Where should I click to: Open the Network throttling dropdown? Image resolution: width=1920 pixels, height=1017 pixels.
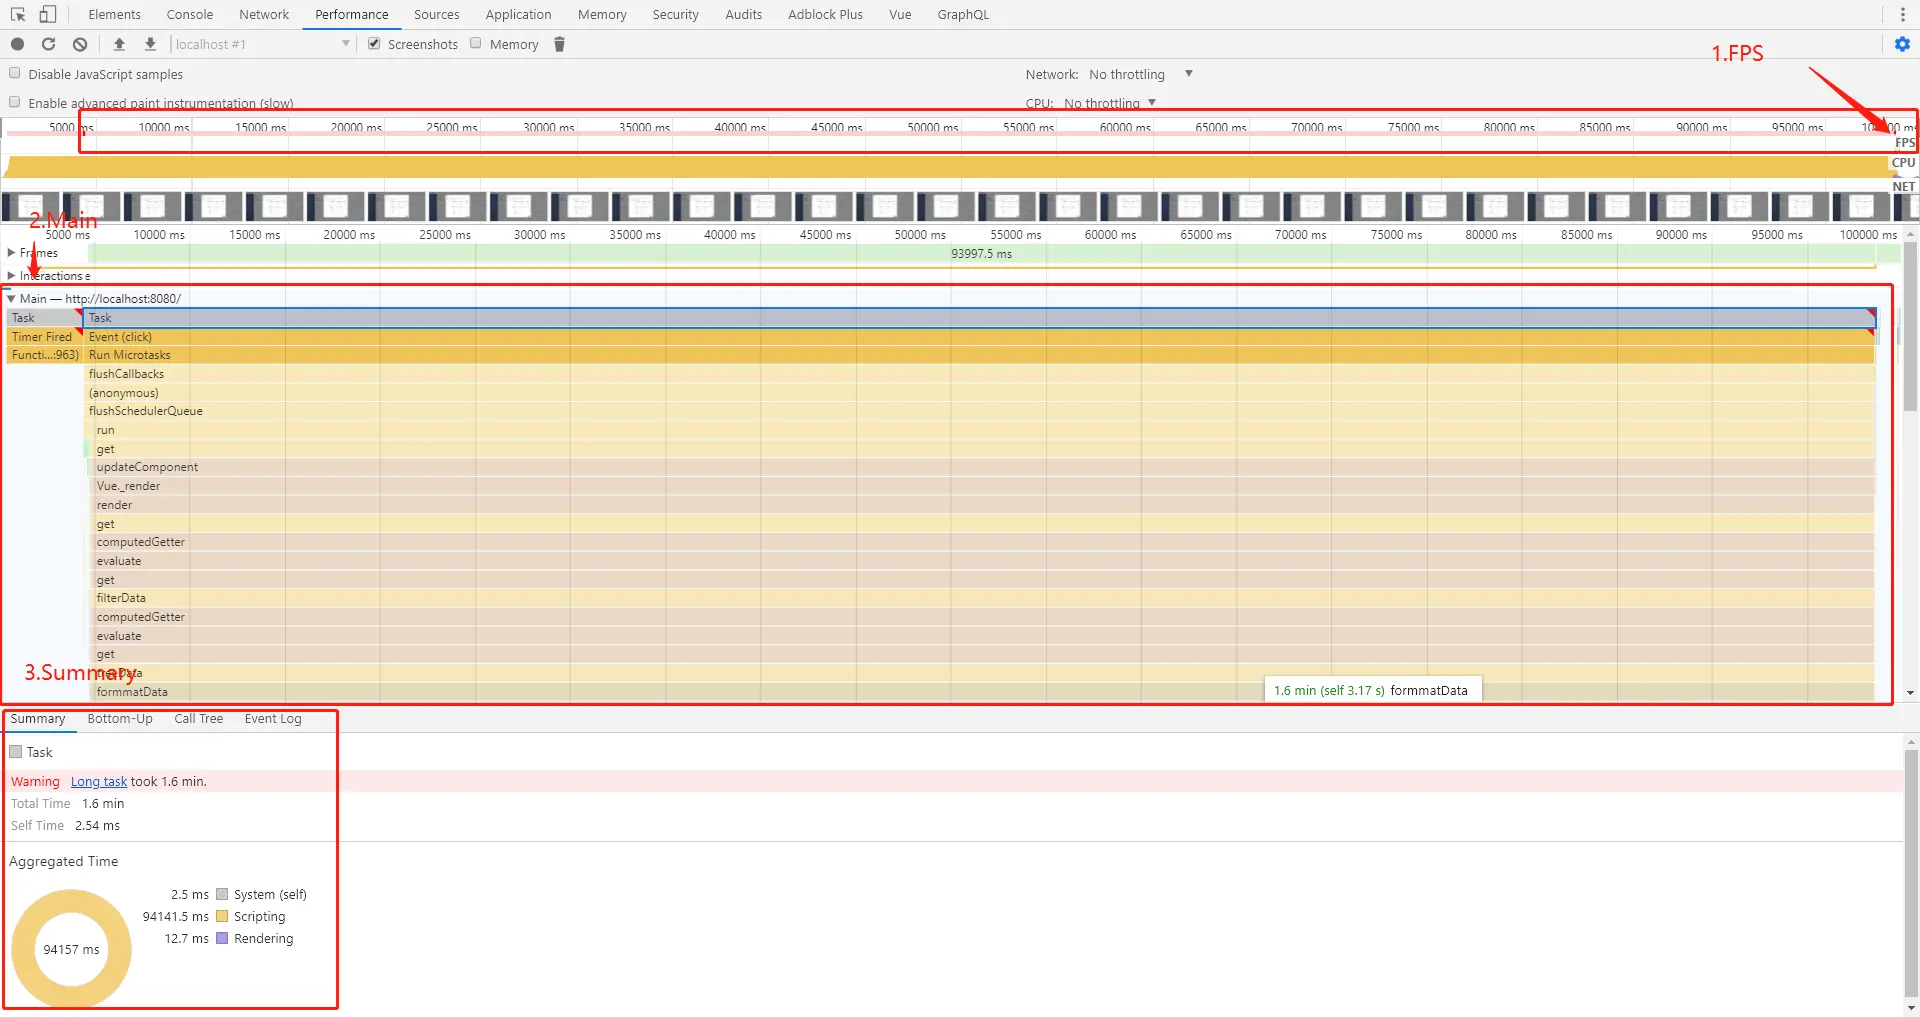(x=1141, y=74)
